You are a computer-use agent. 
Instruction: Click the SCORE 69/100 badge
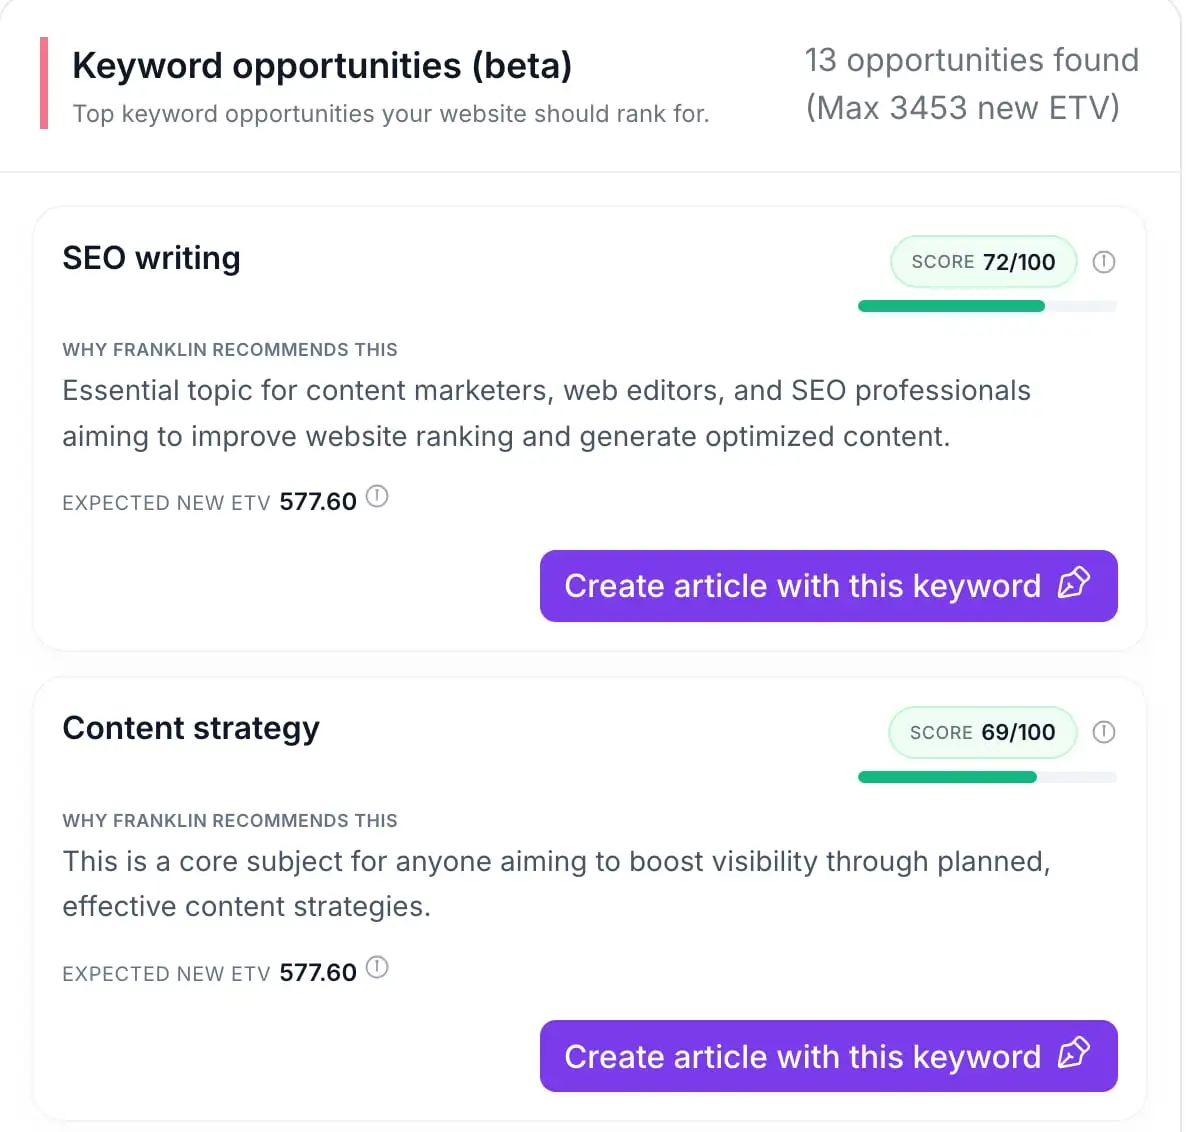982,732
